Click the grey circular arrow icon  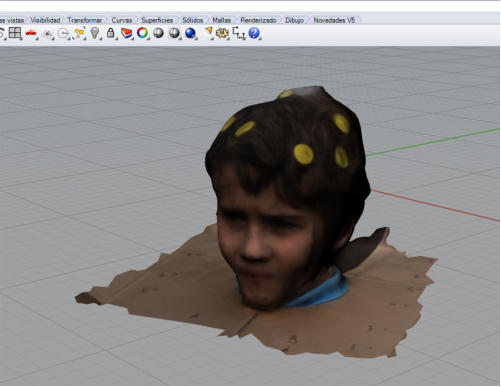click(63, 33)
